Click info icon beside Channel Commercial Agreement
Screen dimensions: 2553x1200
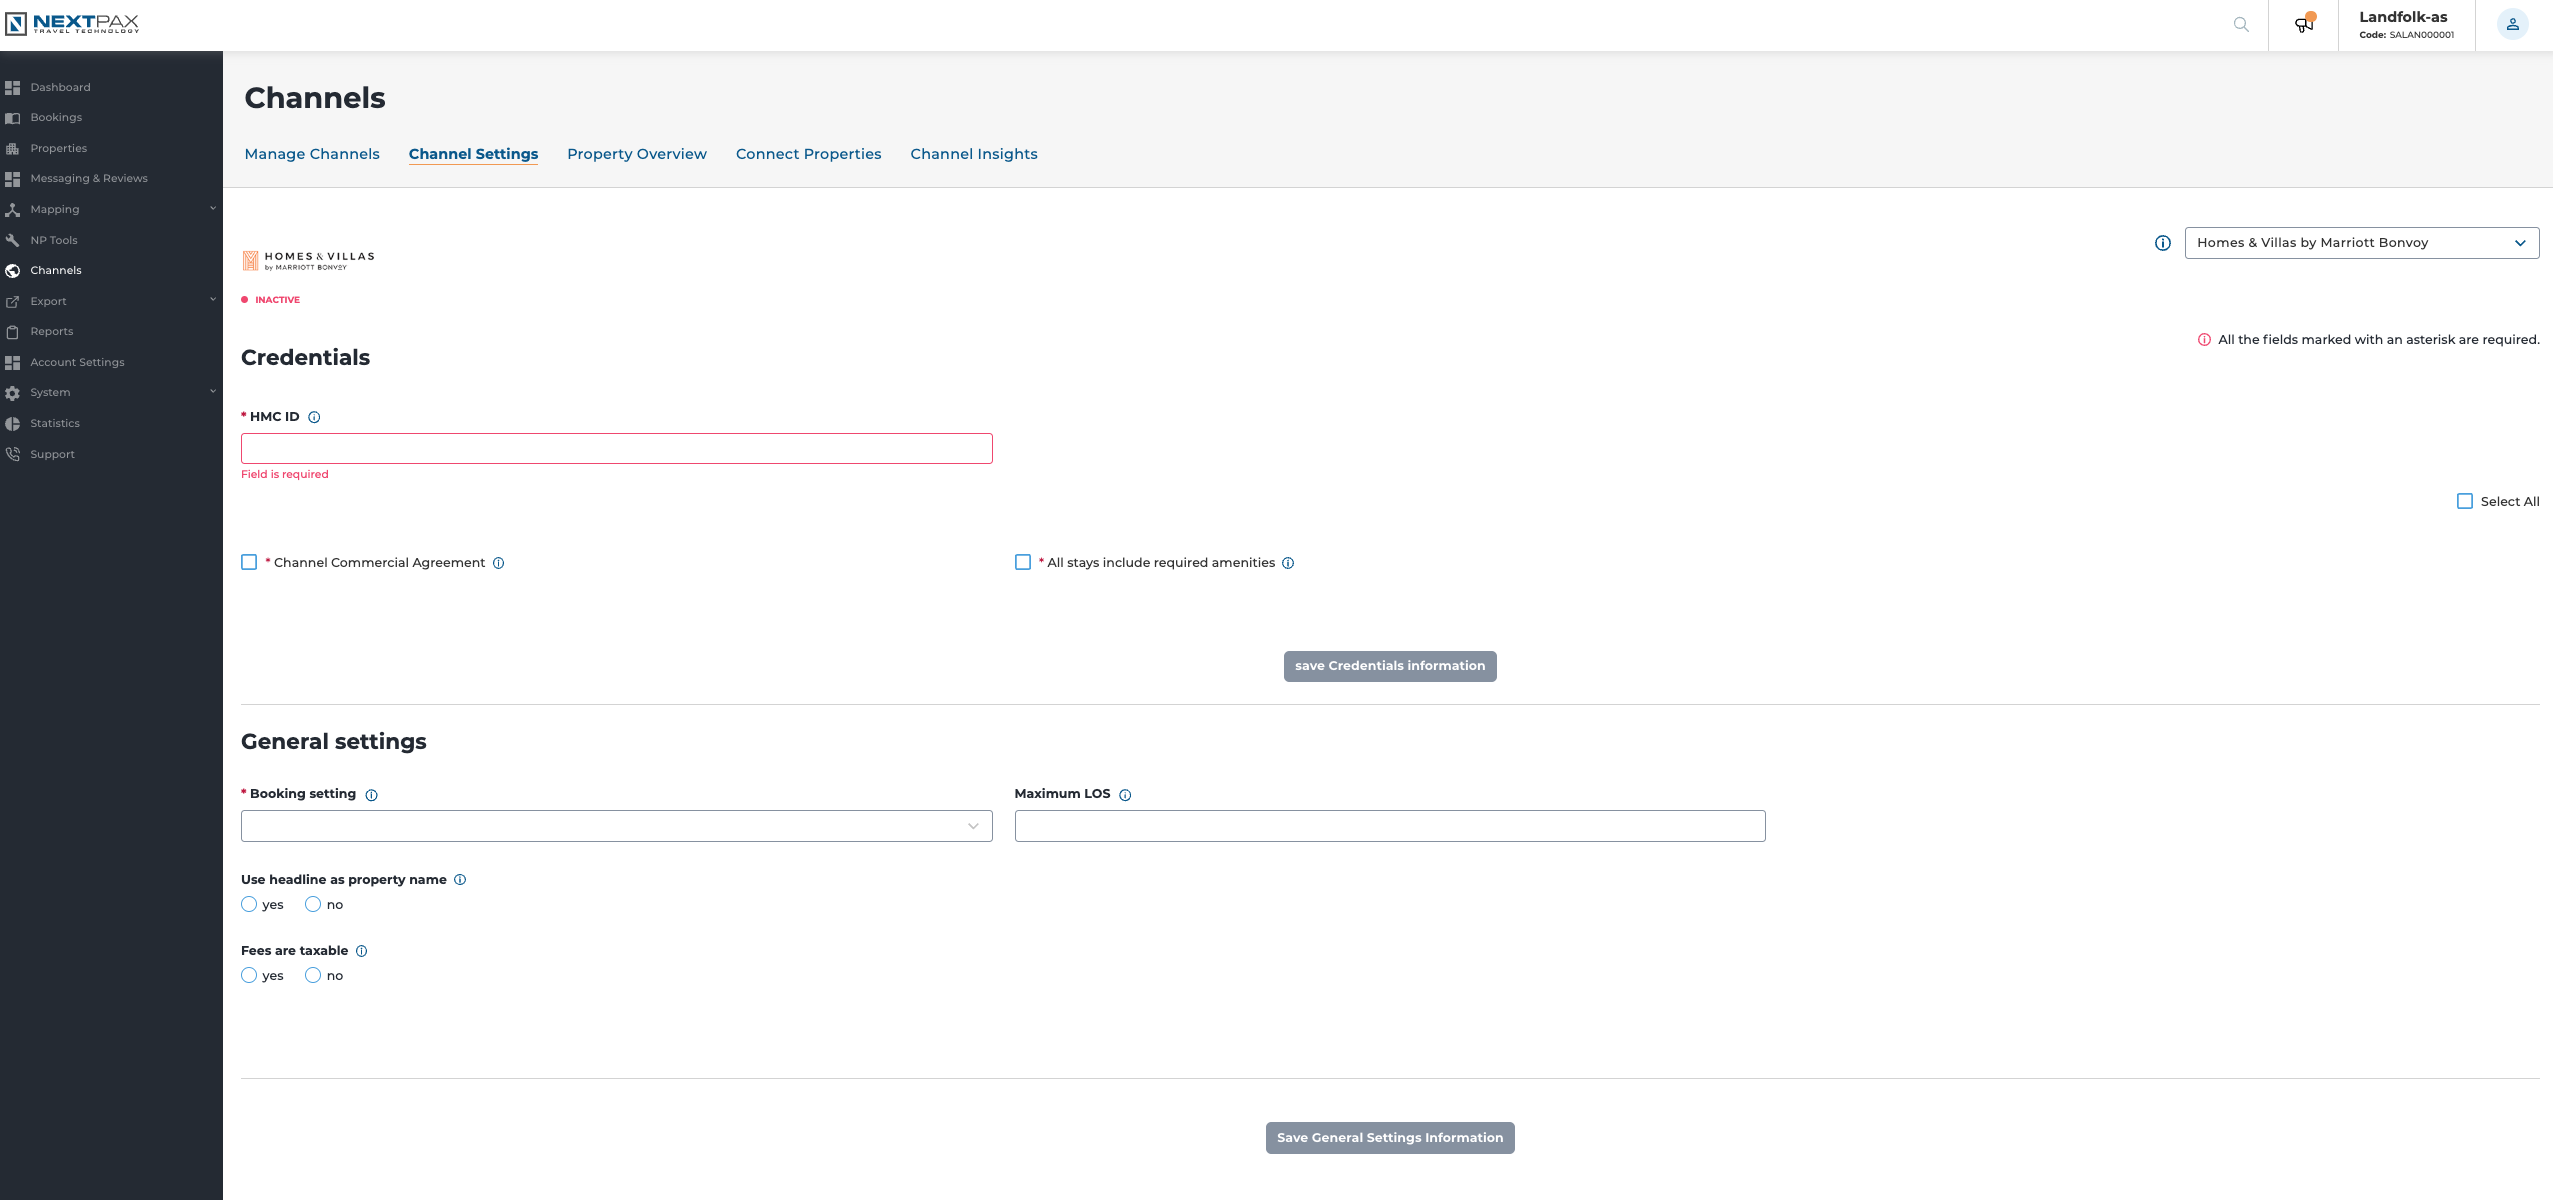tap(499, 563)
